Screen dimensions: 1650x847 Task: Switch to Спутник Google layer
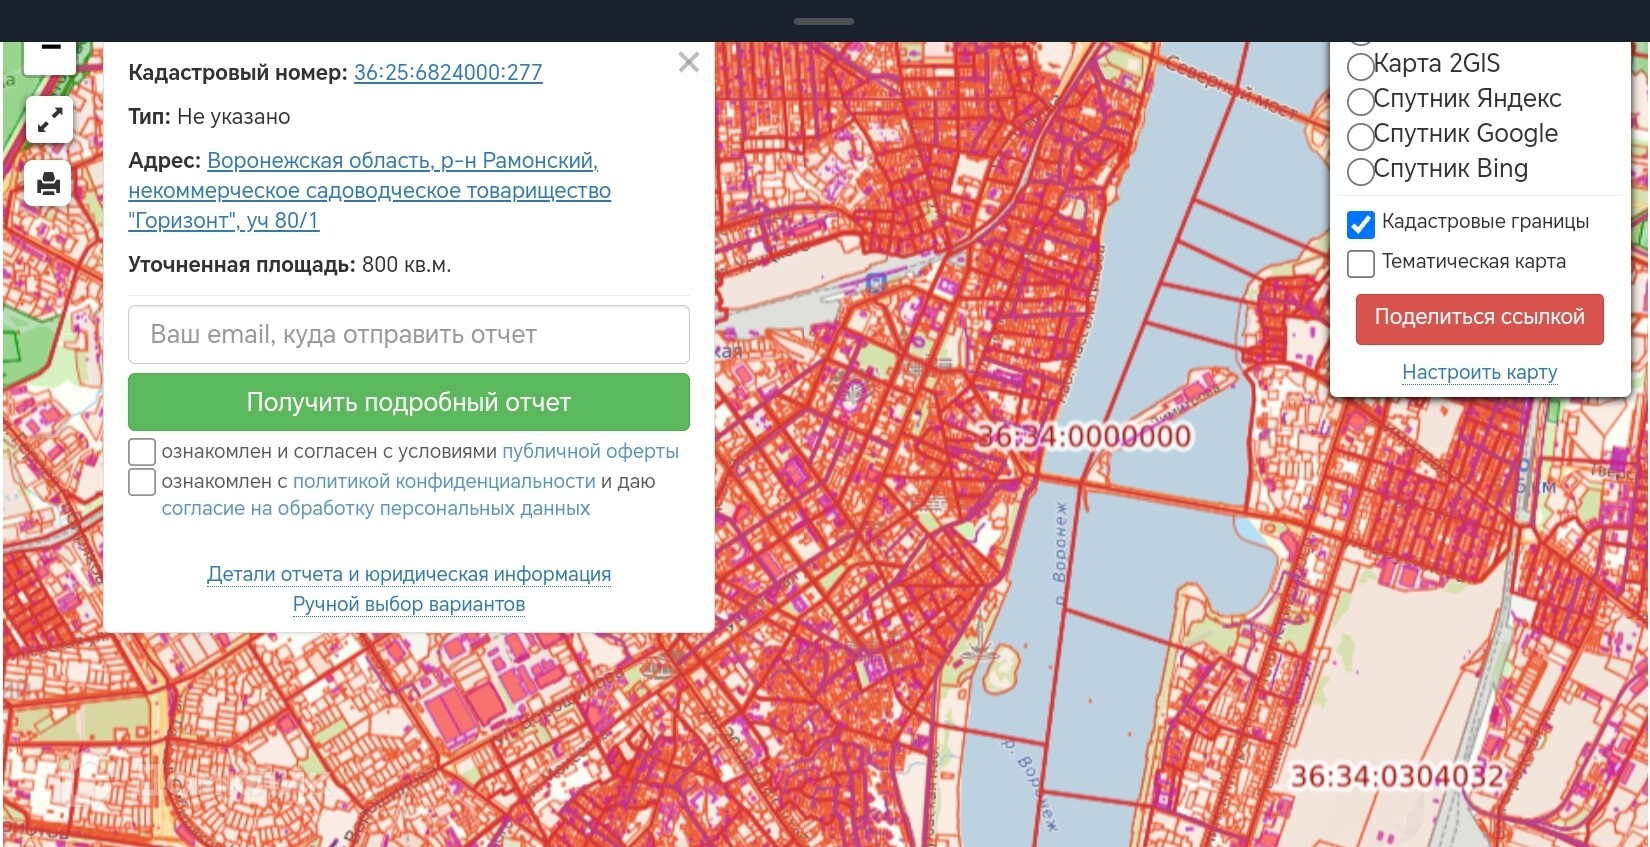[1360, 137]
